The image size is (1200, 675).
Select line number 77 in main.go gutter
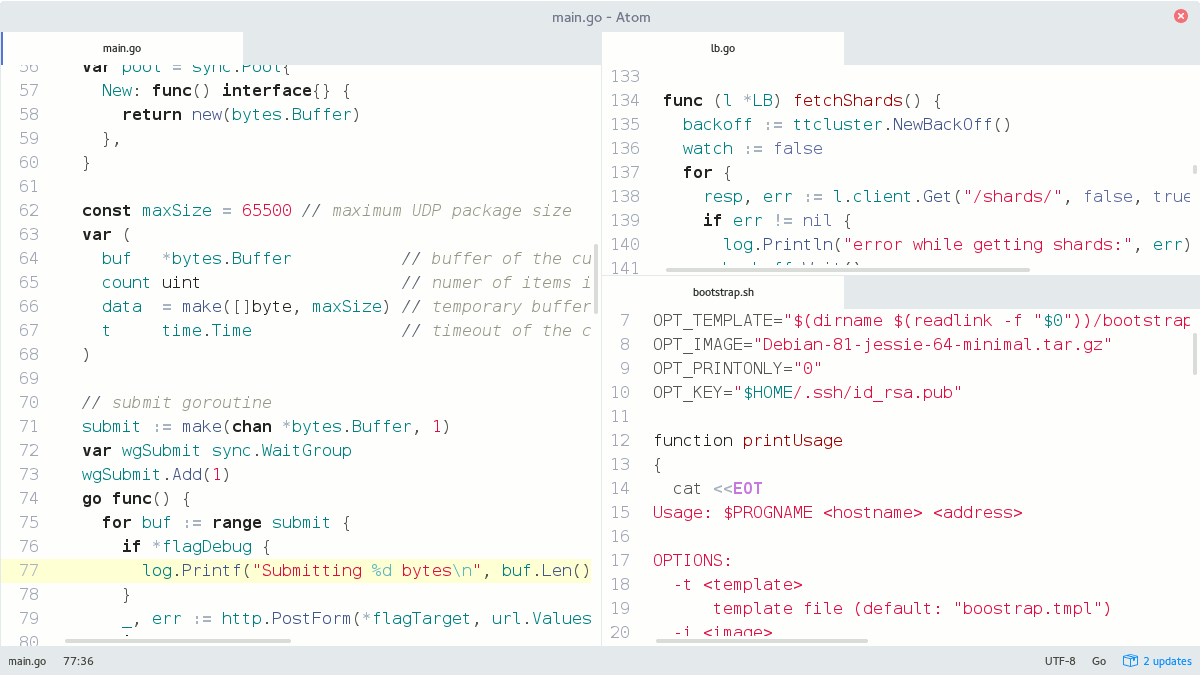(x=28, y=570)
